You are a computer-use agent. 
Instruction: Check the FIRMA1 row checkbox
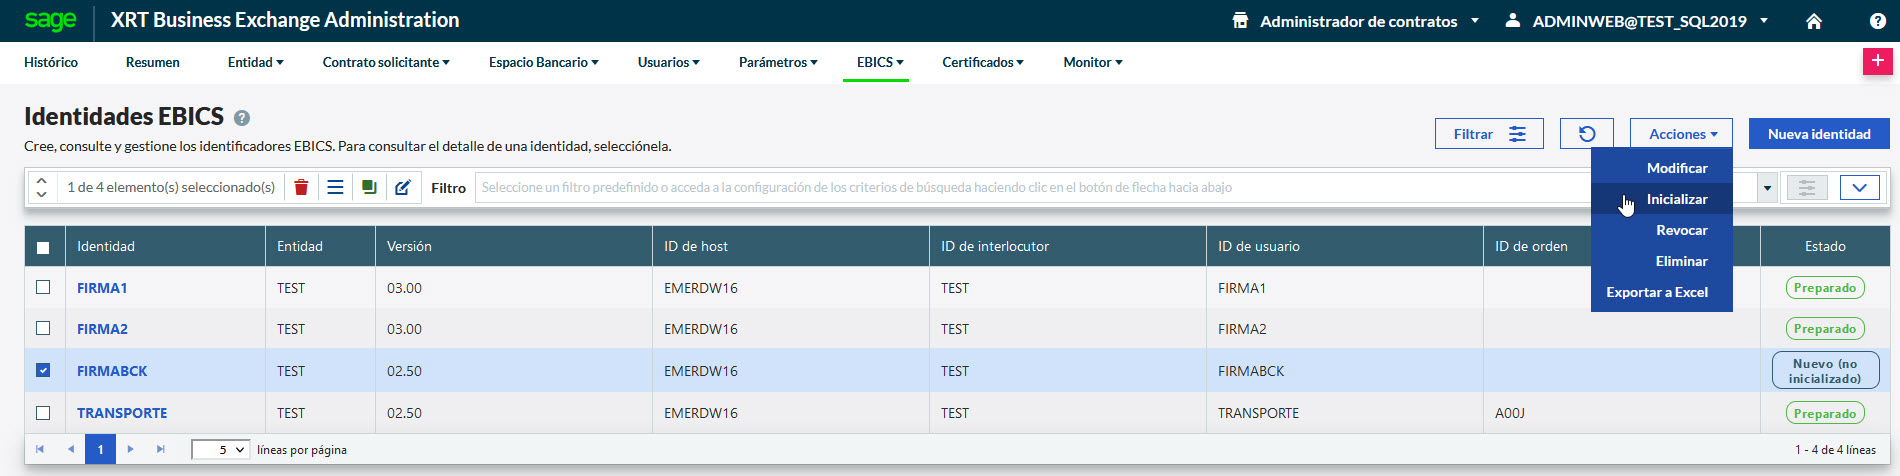click(43, 287)
